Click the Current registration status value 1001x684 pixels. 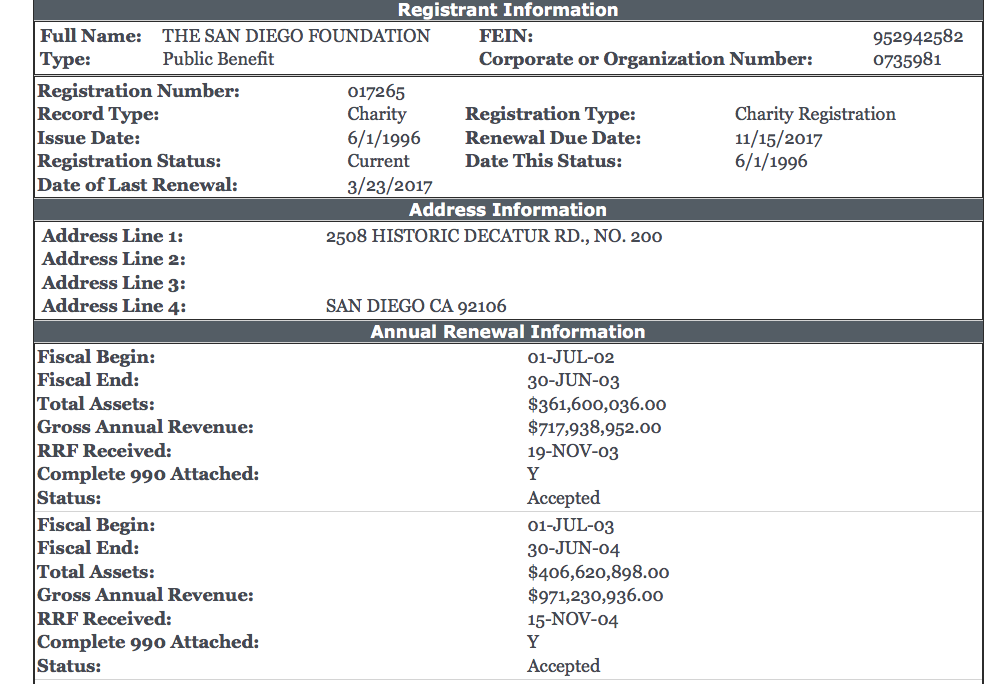tap(378, 161)
